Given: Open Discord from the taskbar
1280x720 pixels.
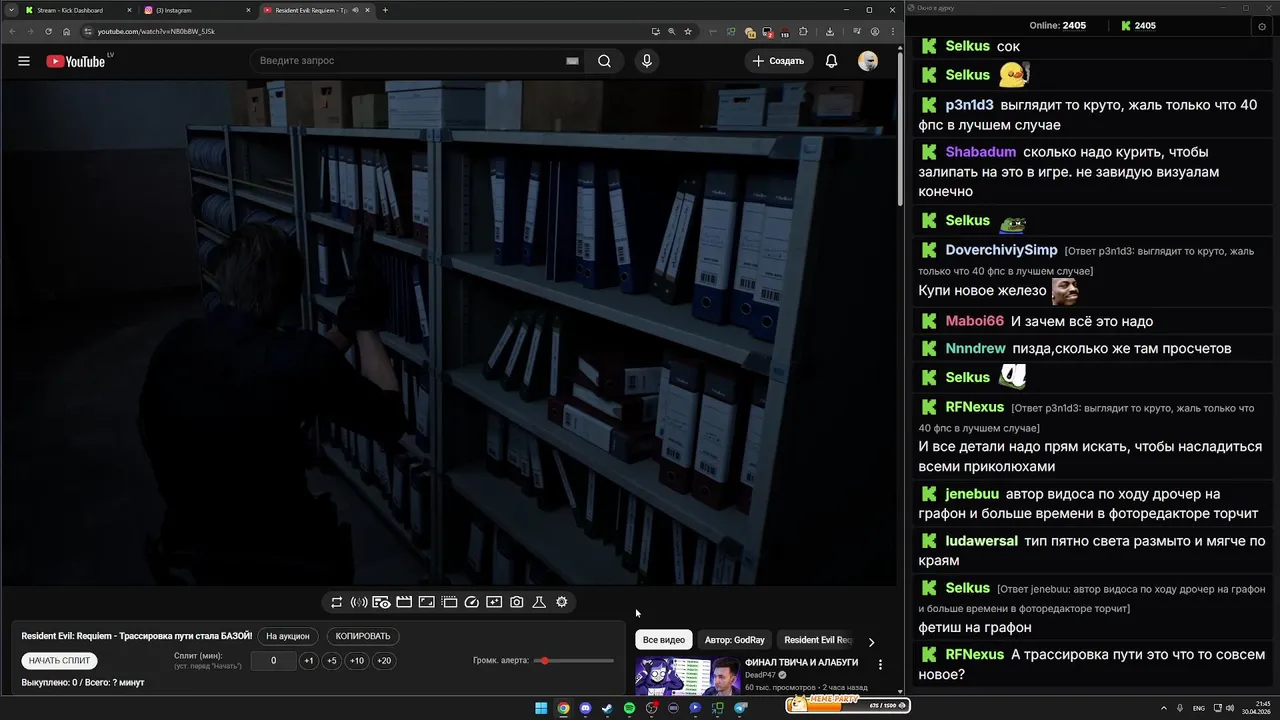Looking at the screenshot, I should (x=585, y=708).
